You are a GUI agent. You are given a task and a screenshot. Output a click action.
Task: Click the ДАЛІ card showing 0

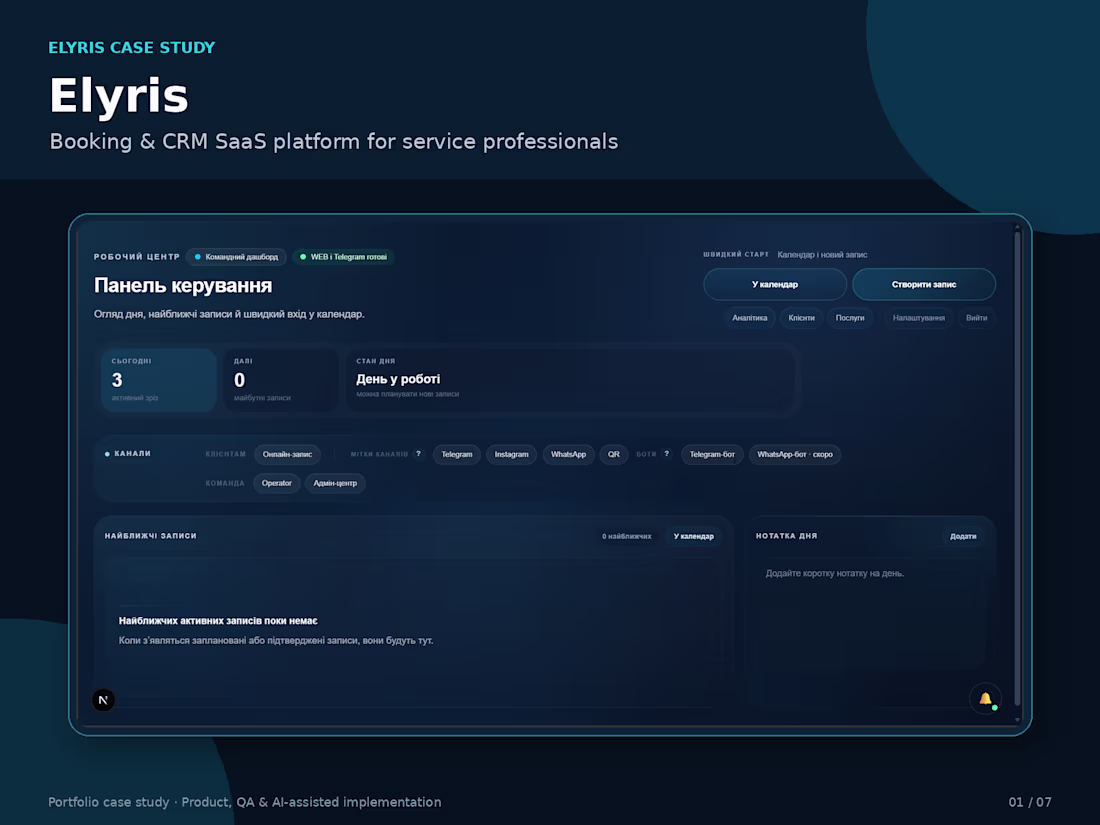pyautogui.click(x=281, y=380)
